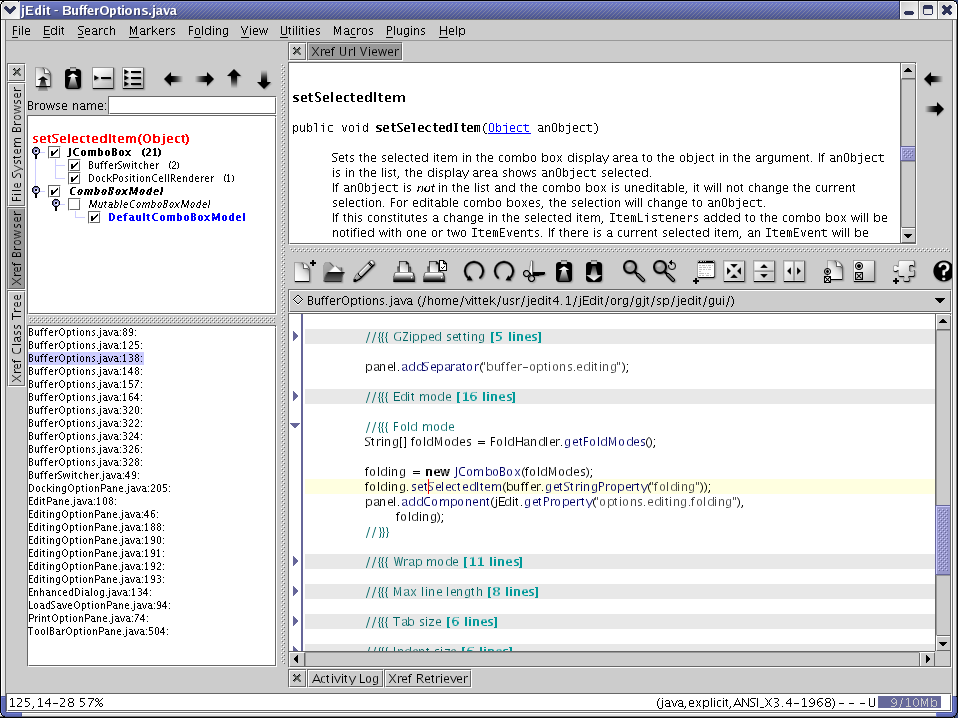This screenshot has height=718, width=958.
Task: Click the three-line list icon in Xref browser
Action: (133, 79)
